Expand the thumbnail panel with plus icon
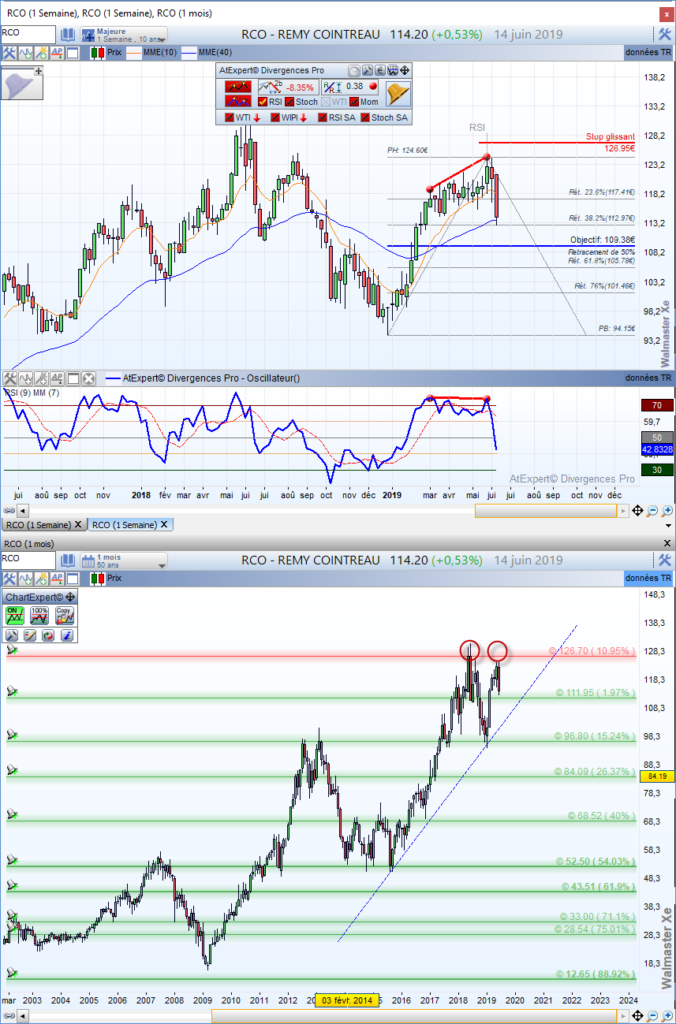Viewport: 676px width, 1024px height. click(x=39, y=71)
